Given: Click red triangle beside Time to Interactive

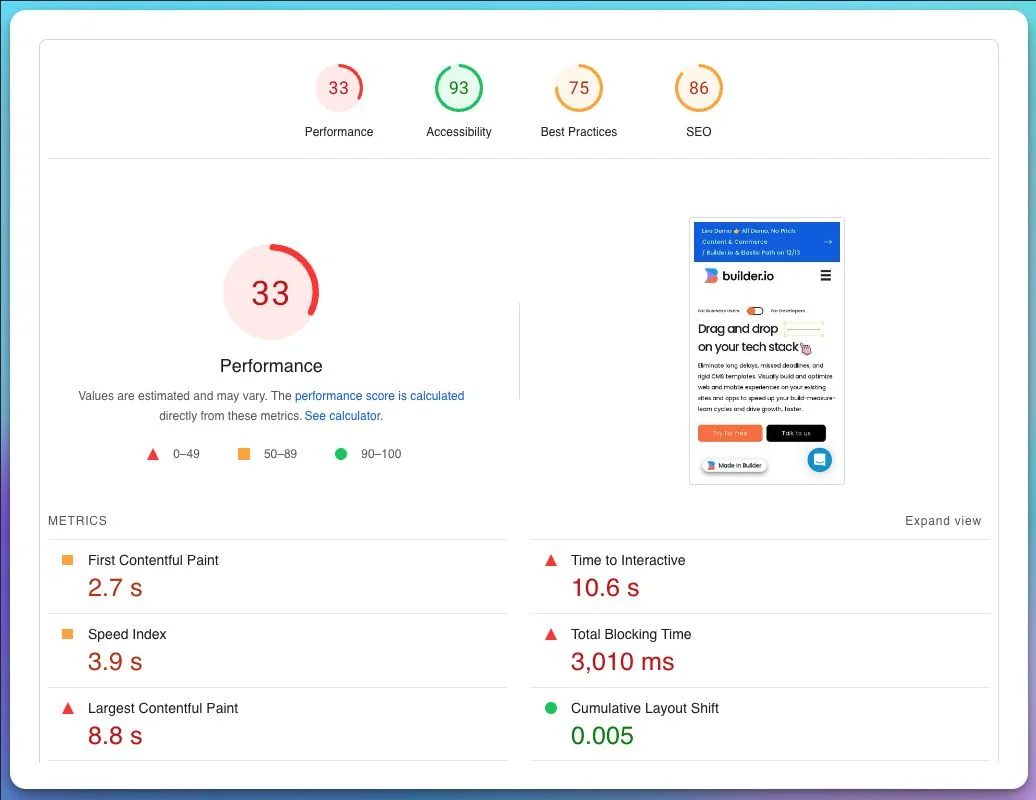Looking at the screenshot, I should pos(550,560).
